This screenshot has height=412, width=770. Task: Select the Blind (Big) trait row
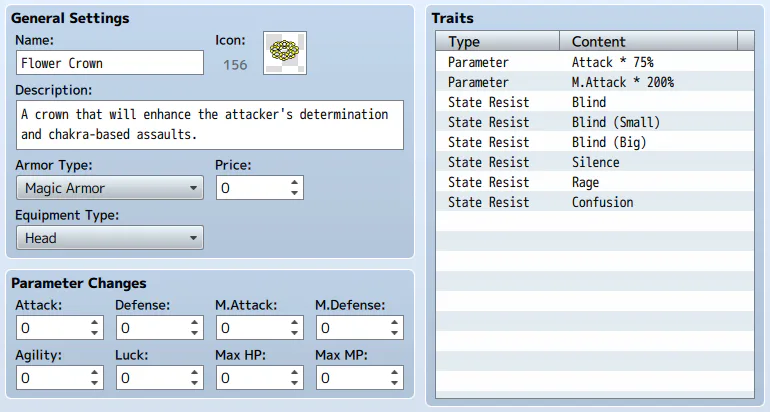point(595,142)
